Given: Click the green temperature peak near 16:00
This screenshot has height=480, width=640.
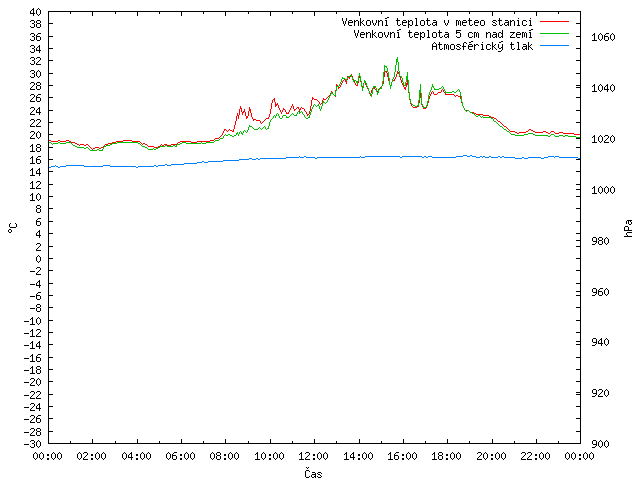Looking at the screenshot, I should [x=397, y=58].
